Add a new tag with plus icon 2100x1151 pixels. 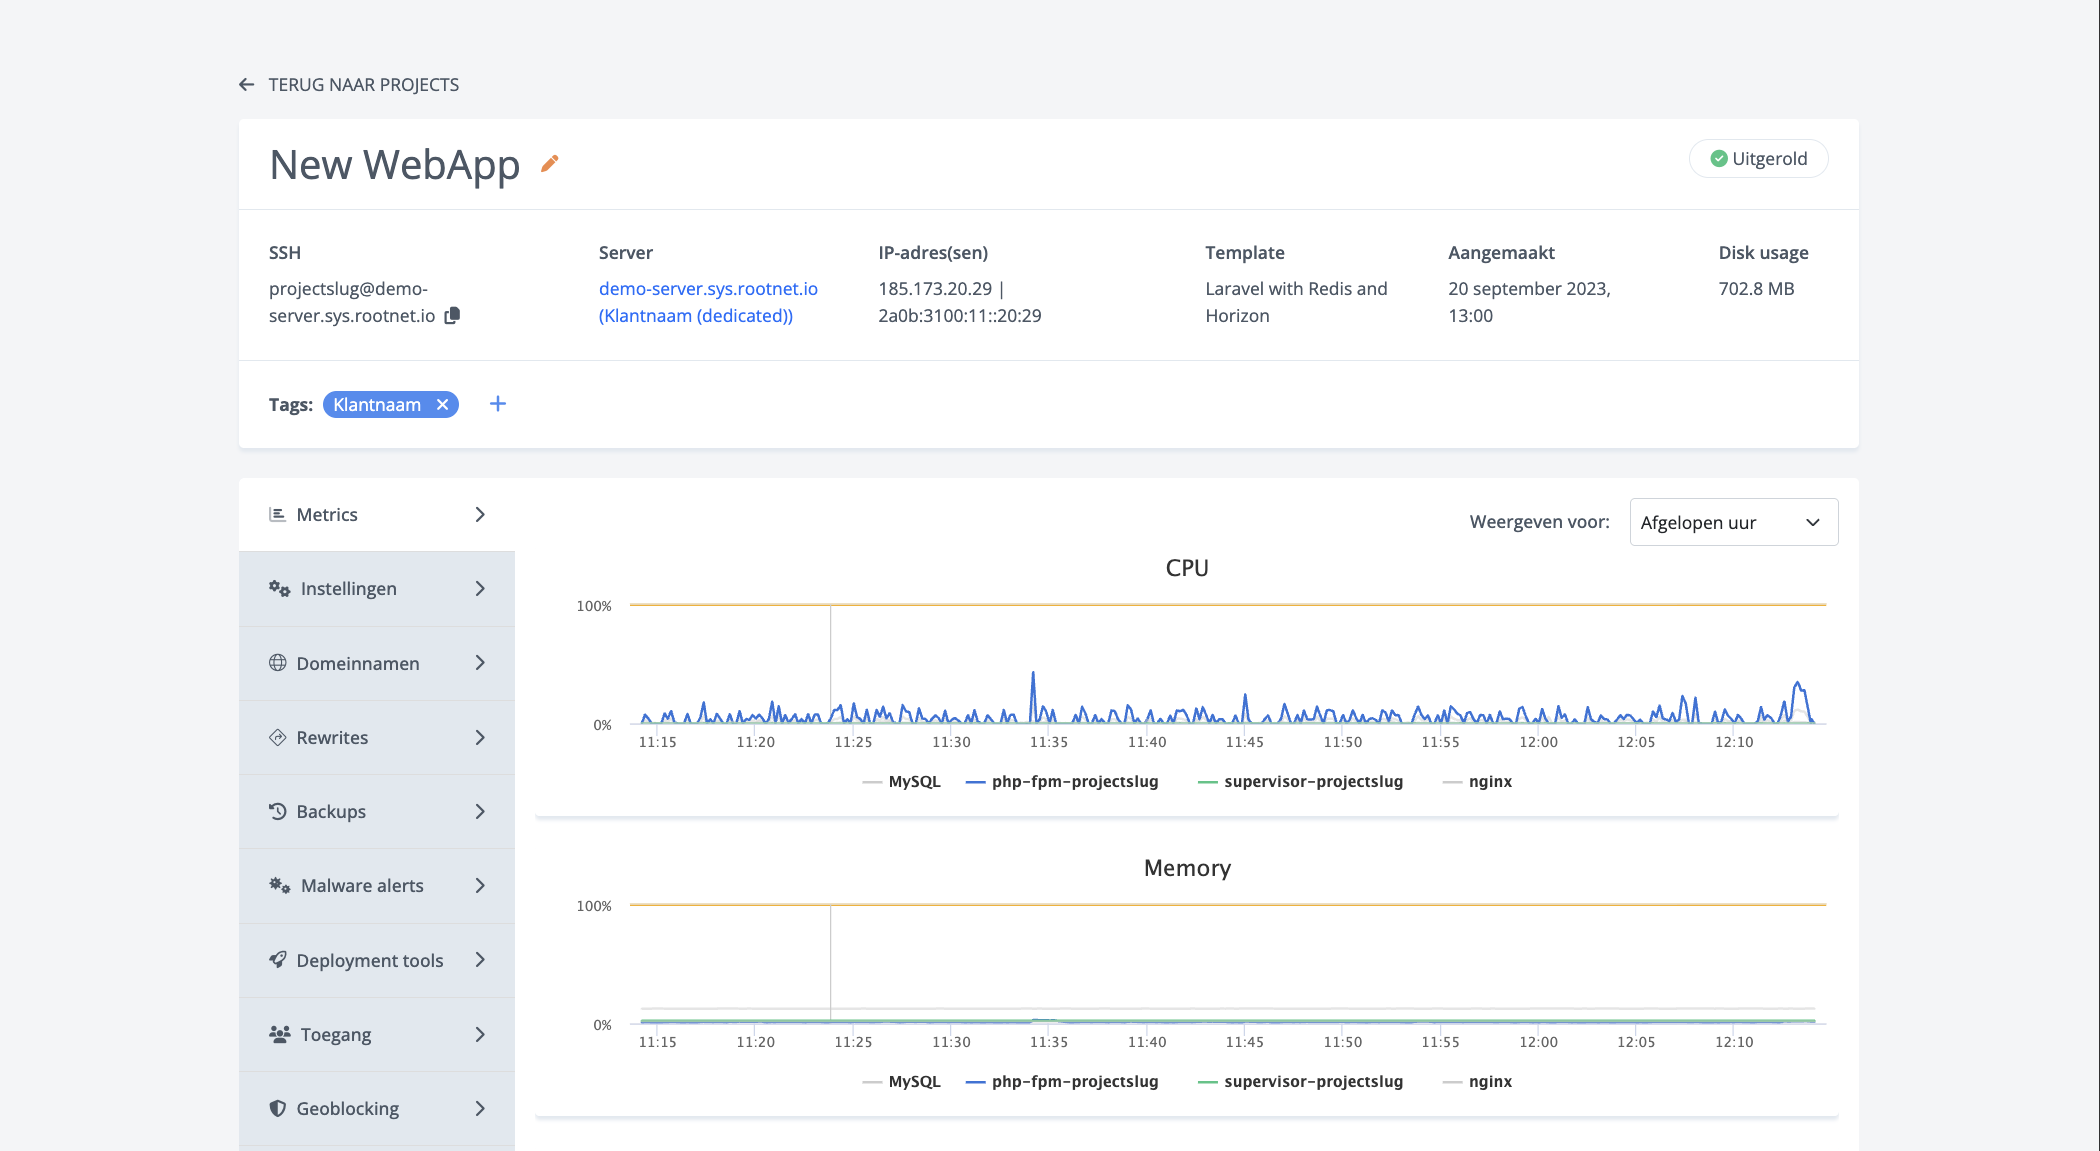click(x=497, y=404)
